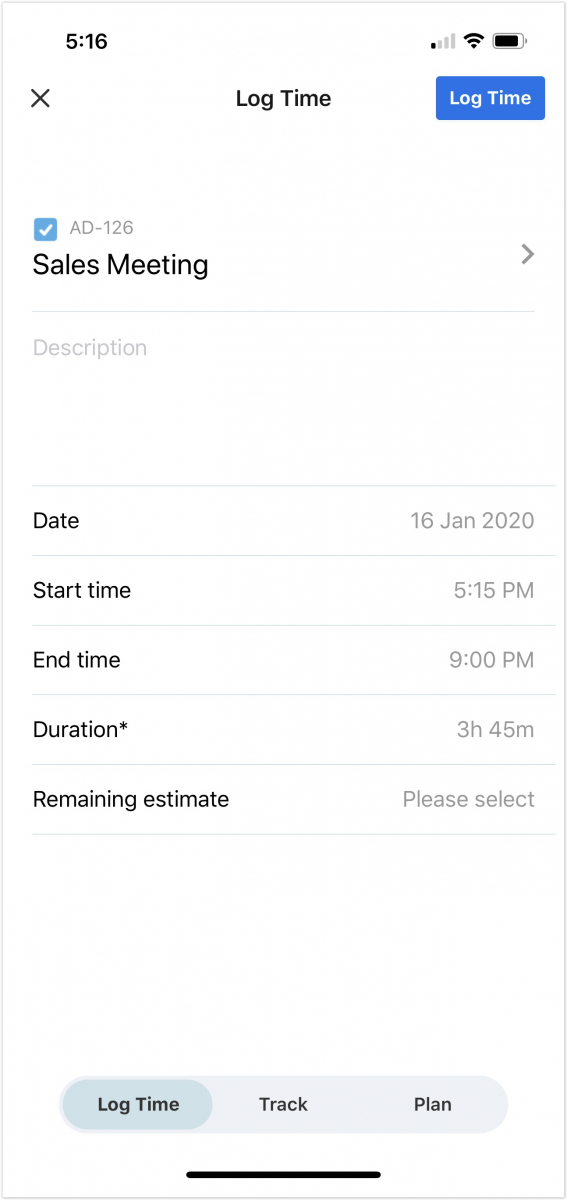This screenshot has width=567, height=1200.
Task: Focus the Description text field
Action: (x=284, y=399)
